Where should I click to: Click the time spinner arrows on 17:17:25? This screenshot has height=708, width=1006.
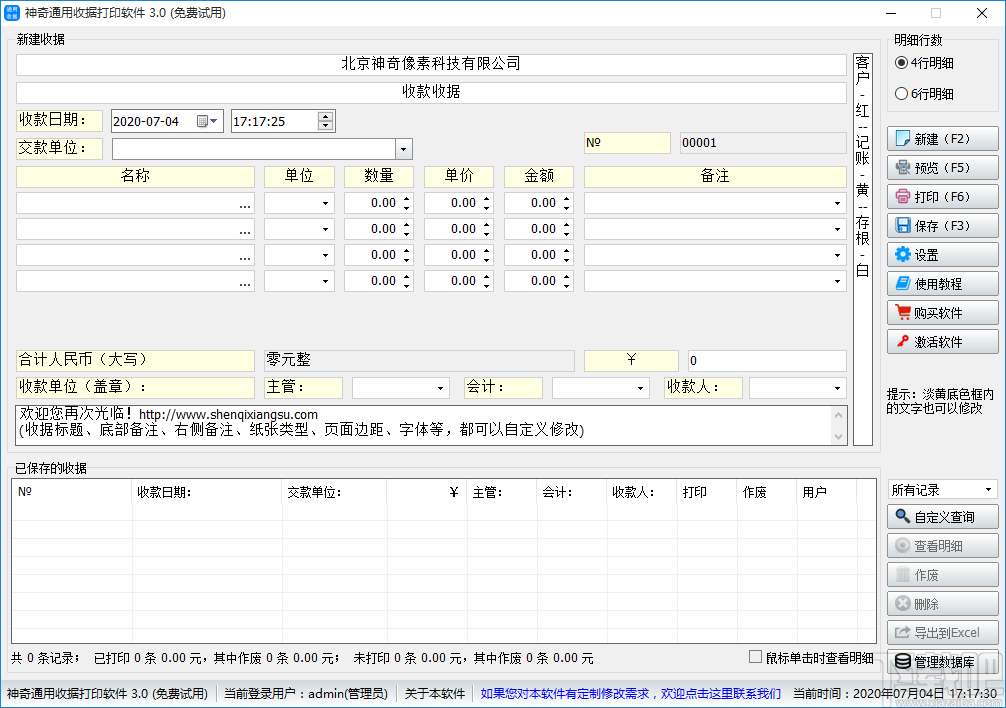(x=326, y=121)
